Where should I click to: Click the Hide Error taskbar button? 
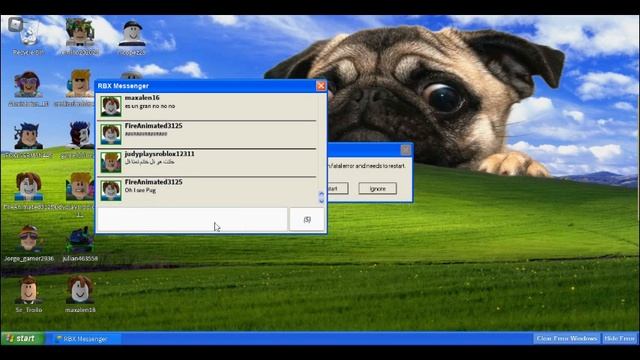[x=619, y=338]
